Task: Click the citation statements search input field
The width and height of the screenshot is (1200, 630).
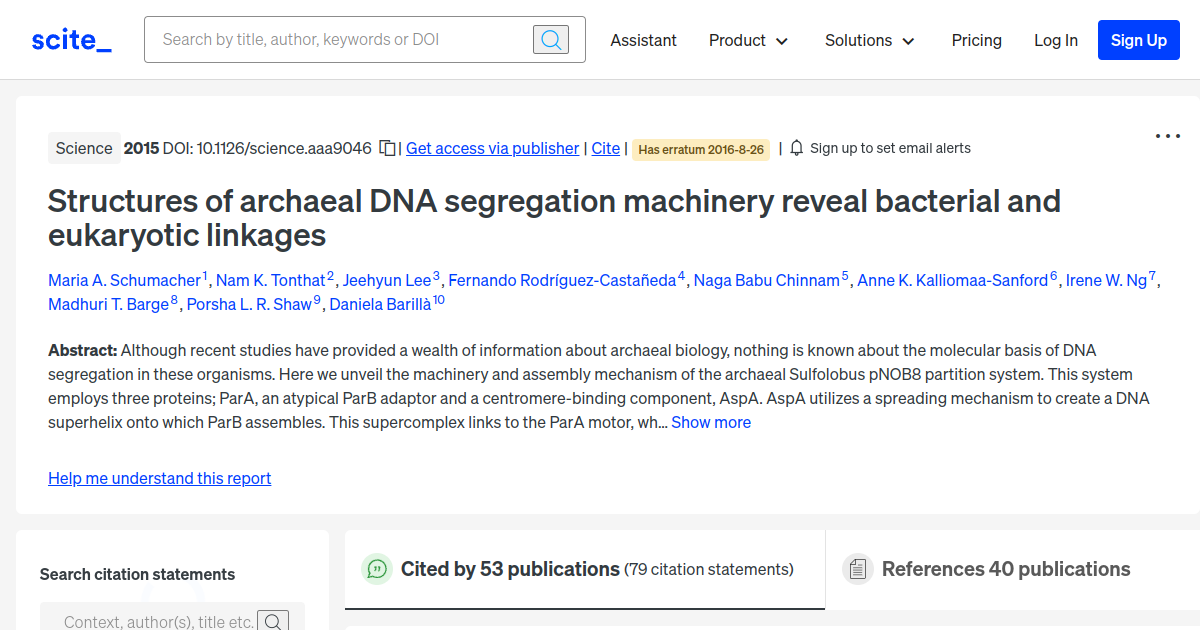Action: coord(160,620)
